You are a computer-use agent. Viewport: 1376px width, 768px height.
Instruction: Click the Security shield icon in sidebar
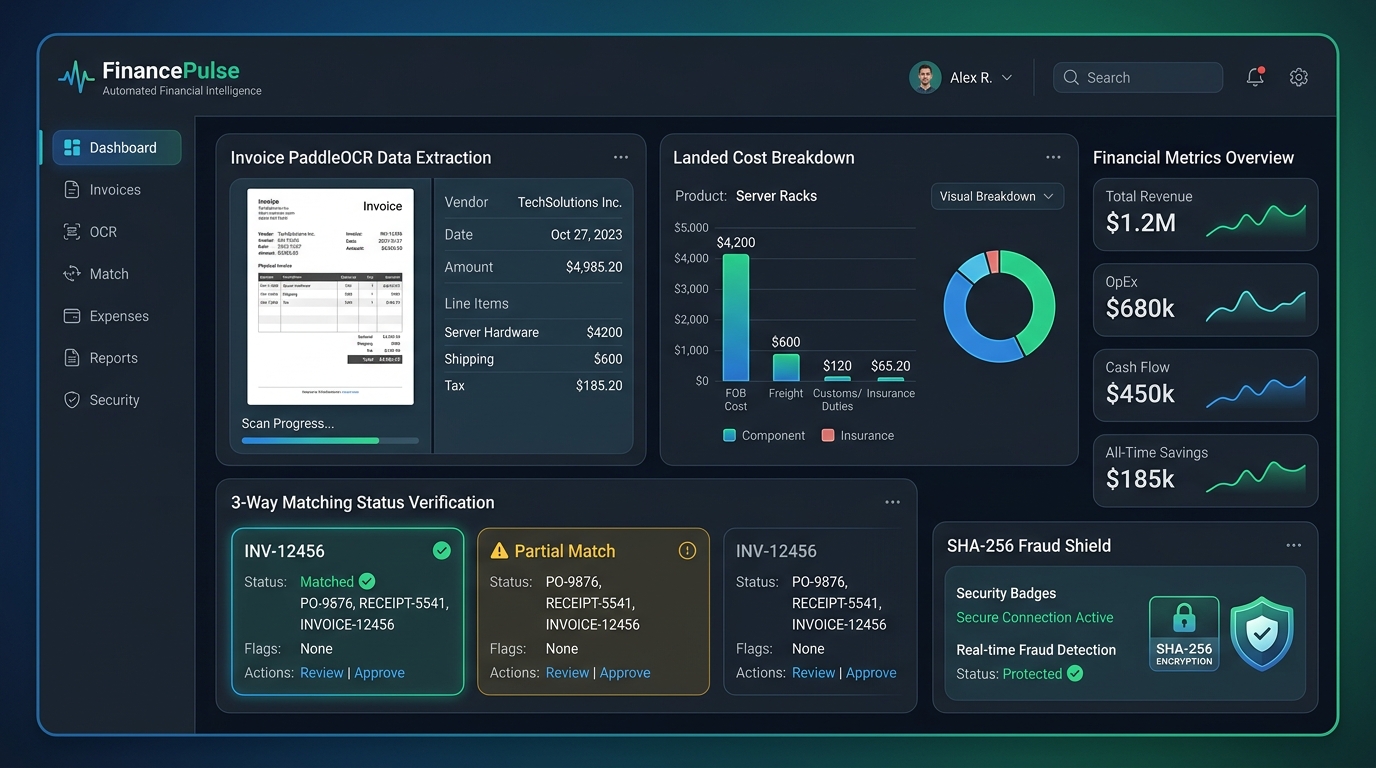(72, 400)
